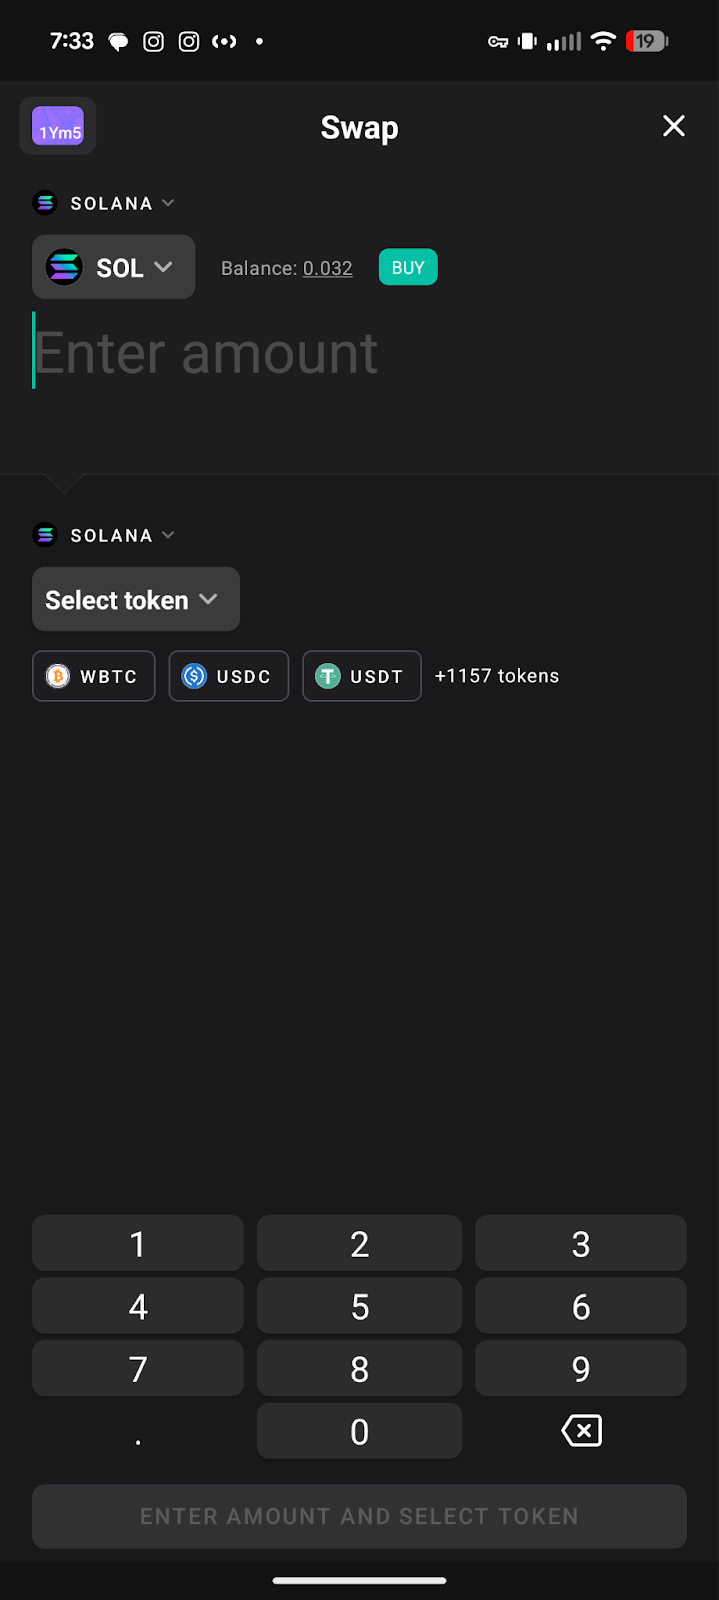Expand the source SOLANA network dropdown
This screenshot has height=1600, width=719.
click(104, 203)
